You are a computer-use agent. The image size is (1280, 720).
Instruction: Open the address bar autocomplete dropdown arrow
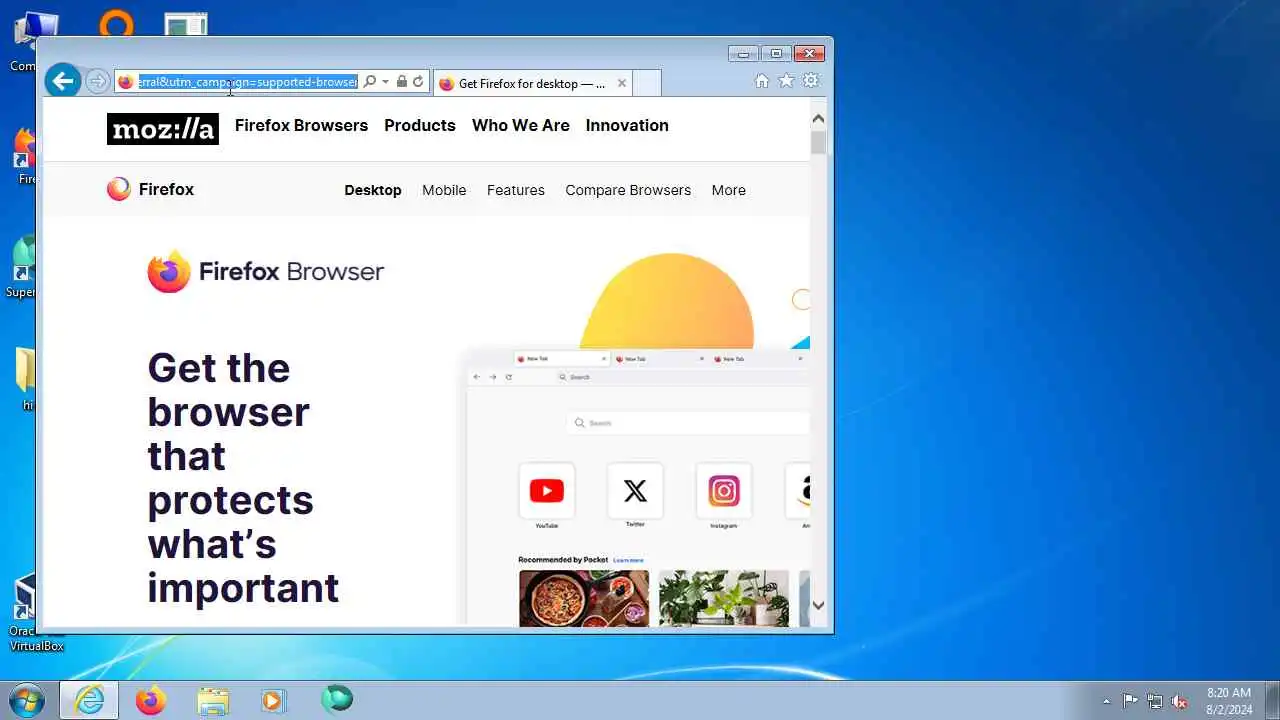[385, 82]
